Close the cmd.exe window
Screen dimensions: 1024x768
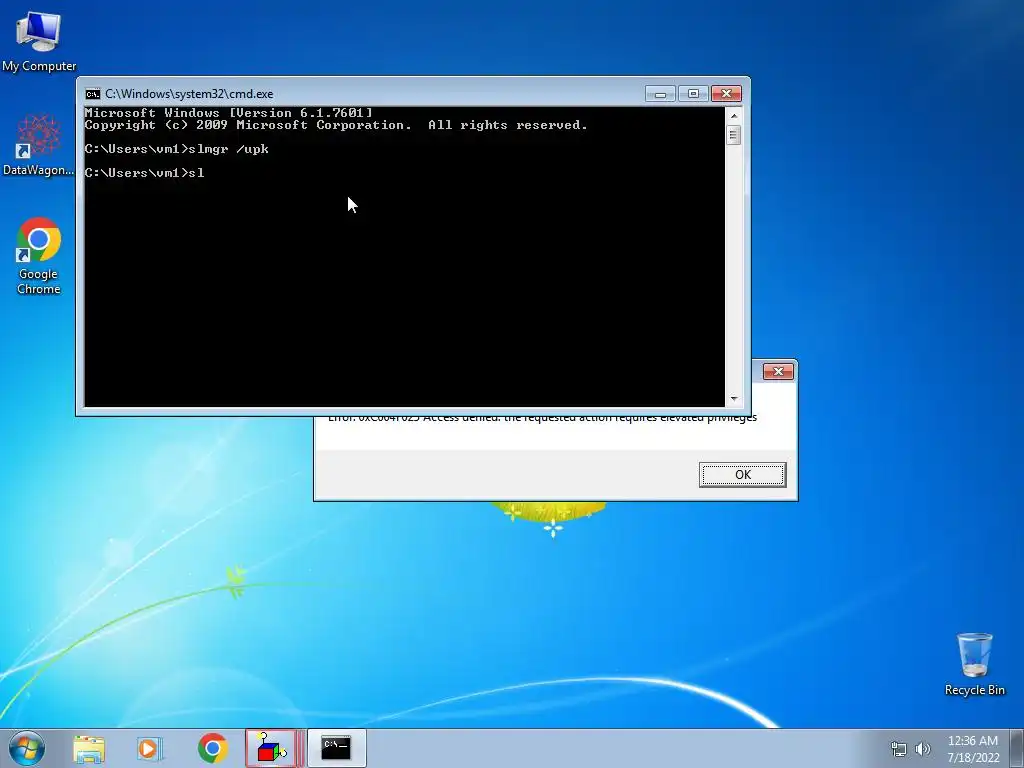(726, 94)
